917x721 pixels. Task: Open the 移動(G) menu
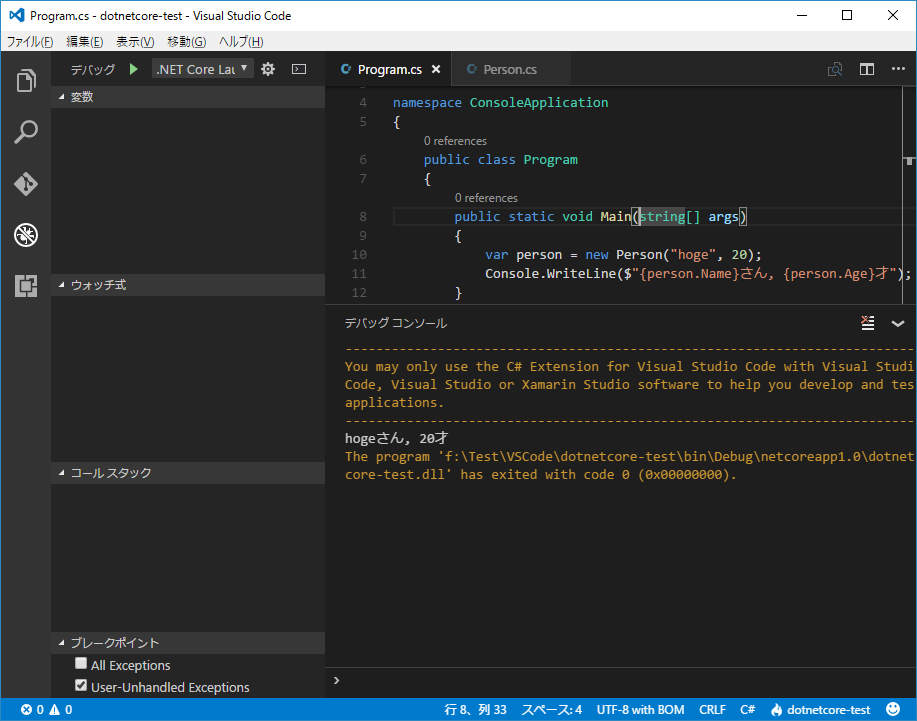pyautogui.click(x=187, y=42)
